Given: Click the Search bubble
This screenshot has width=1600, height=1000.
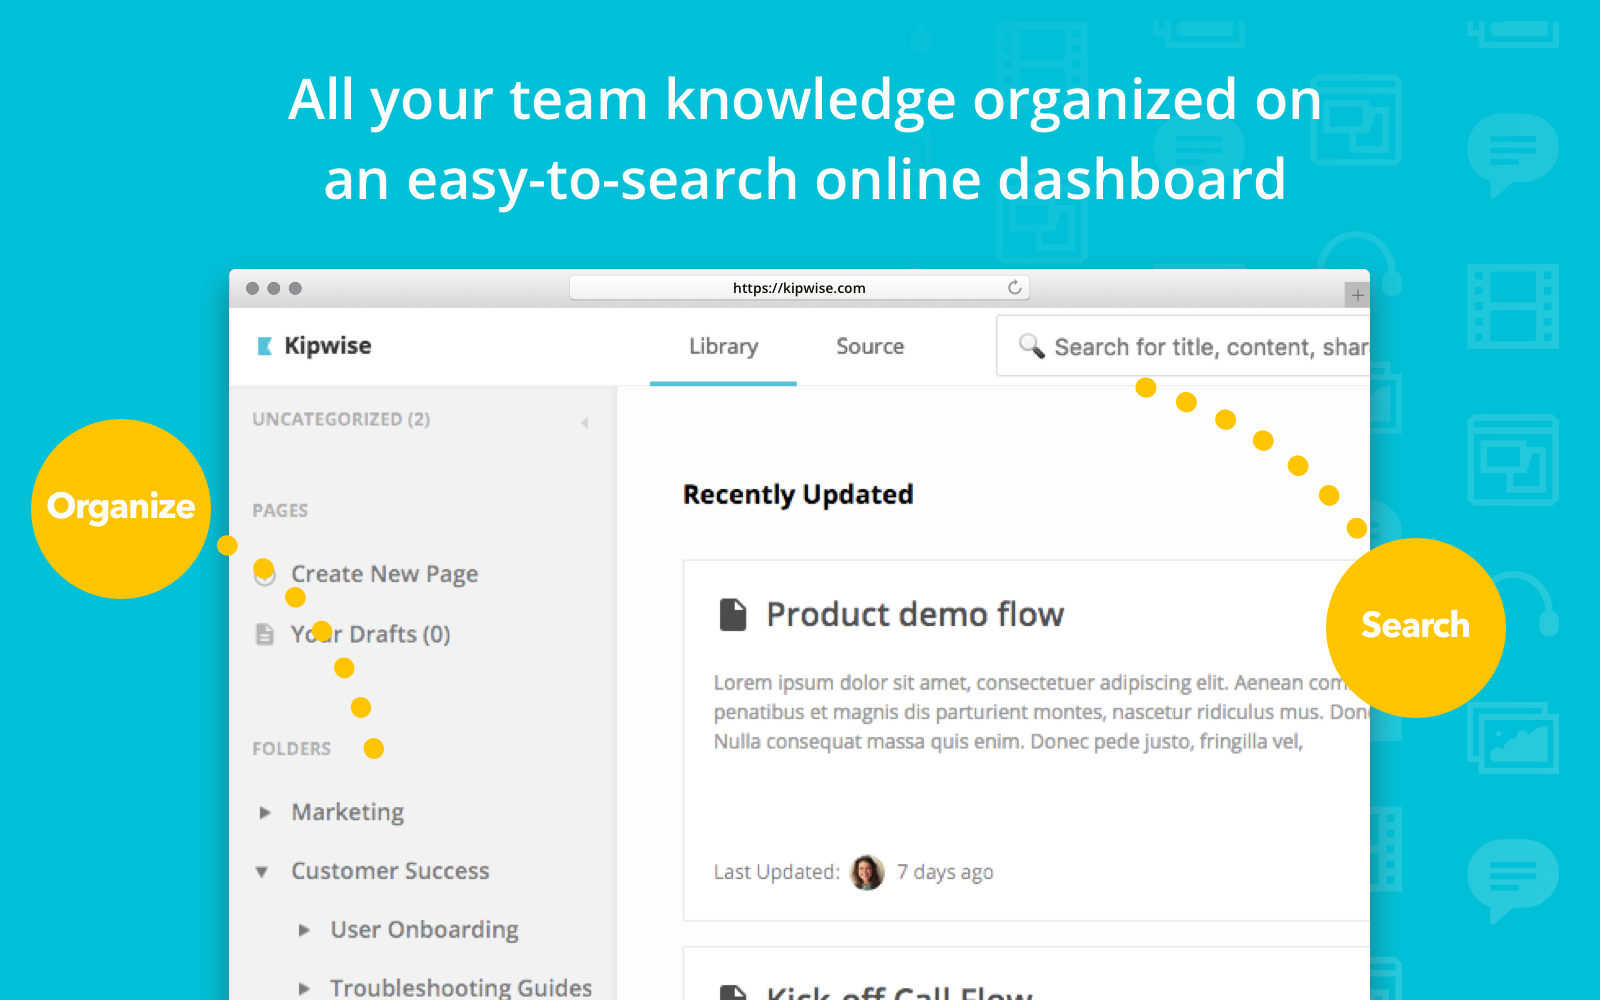Looking at the screenshot, I should (x=1415, y=625).
